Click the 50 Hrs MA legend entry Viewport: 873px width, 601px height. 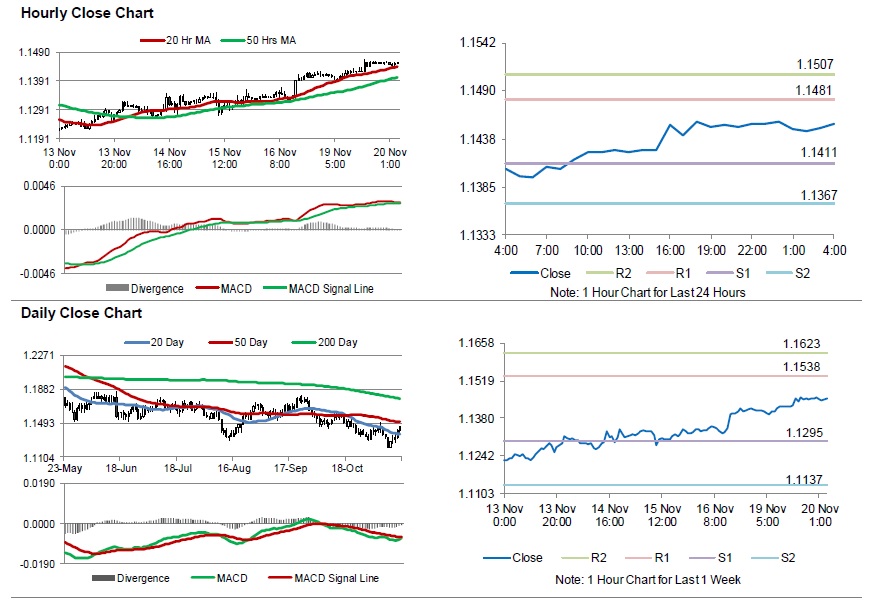(x=259, y=40)
